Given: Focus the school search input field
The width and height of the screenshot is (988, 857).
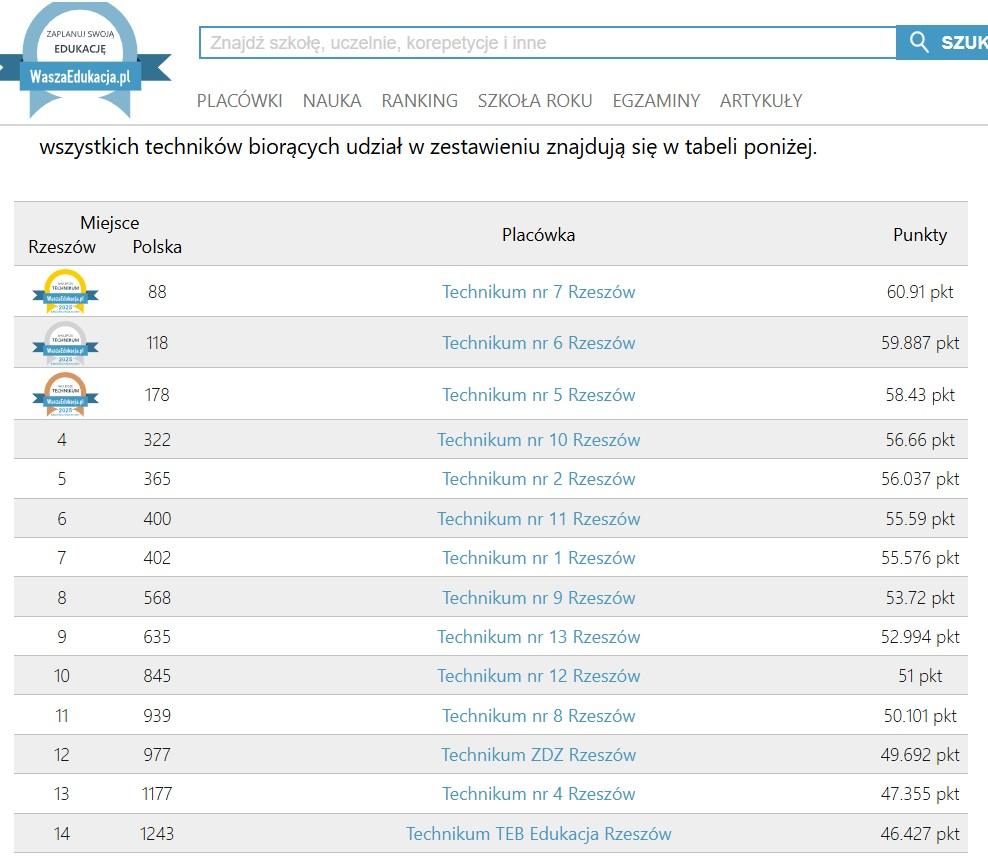Looking at the screenshot, I should coord(547,43).
